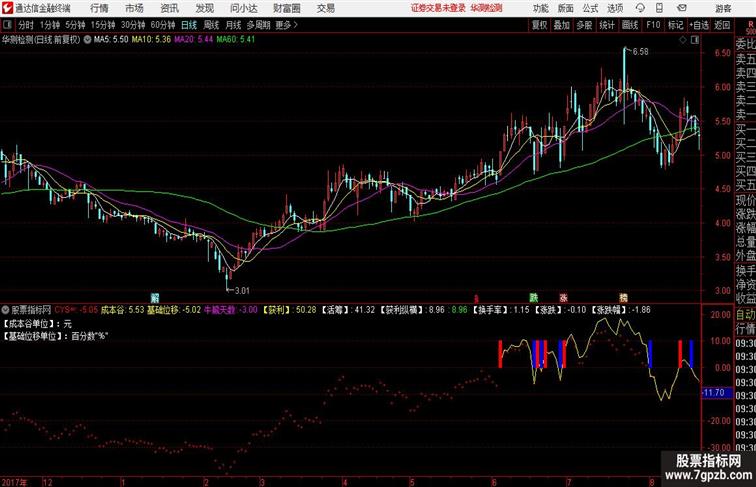Click the 2017年 label on the time axis

14,482
